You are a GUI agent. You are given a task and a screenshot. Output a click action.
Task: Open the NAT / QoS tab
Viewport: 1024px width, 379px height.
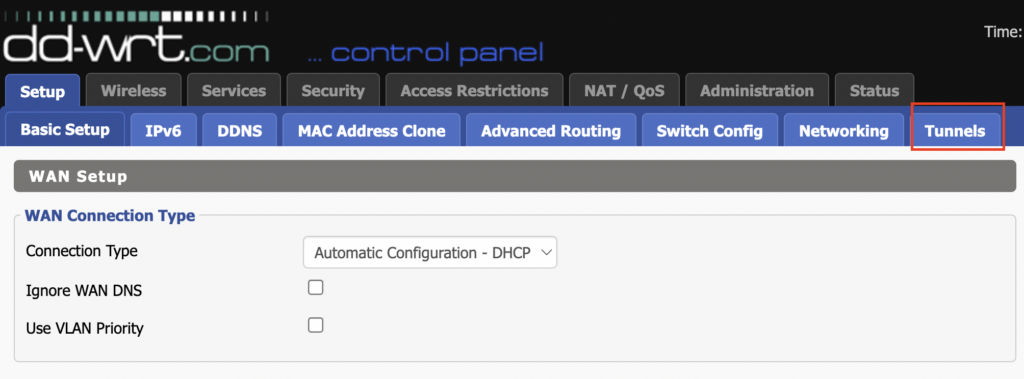pos(624,91)
